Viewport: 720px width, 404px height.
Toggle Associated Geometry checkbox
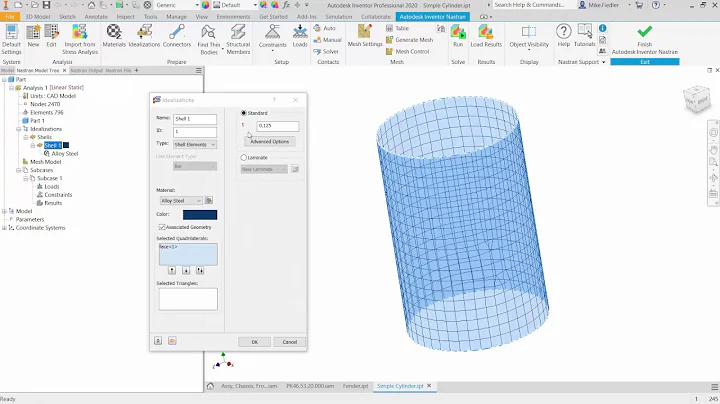[162, 227]
